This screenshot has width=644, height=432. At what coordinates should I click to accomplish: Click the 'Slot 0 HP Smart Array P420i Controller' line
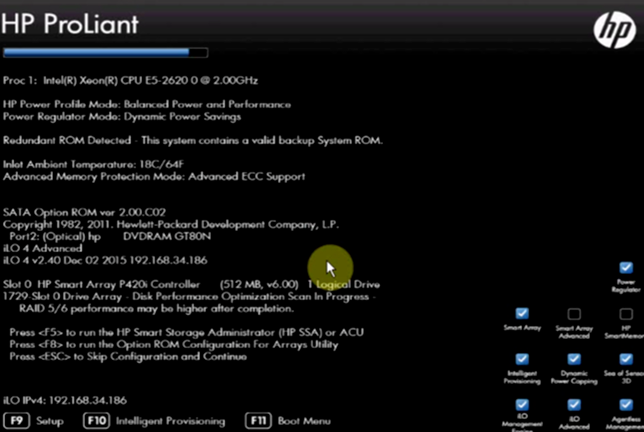tap(191, 284)
